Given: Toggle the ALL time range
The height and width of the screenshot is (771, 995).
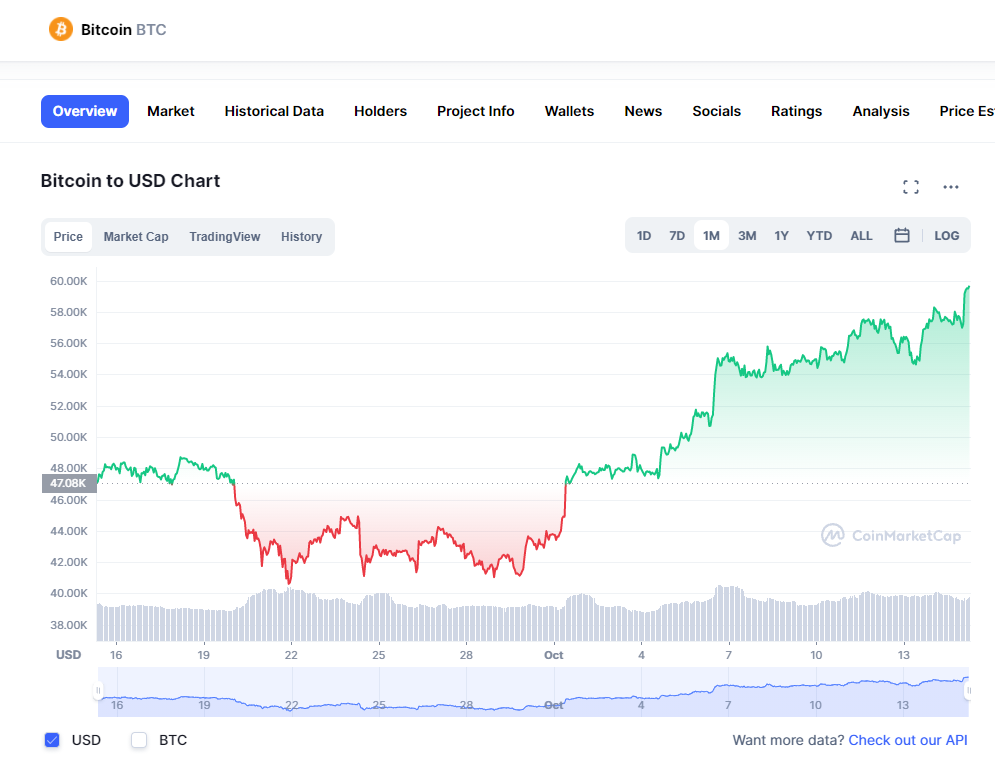Looking at the screenshot, I should (x=861, y=235).
